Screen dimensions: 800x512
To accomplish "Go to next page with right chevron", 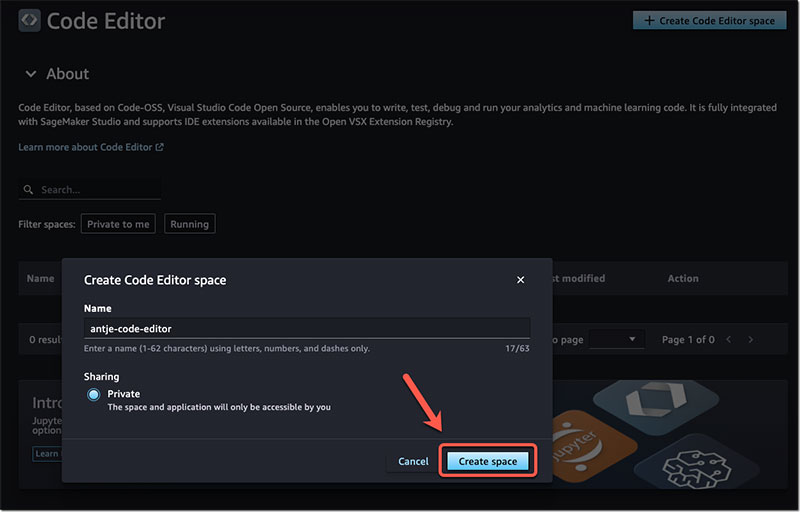I will [x=751, y=340].
